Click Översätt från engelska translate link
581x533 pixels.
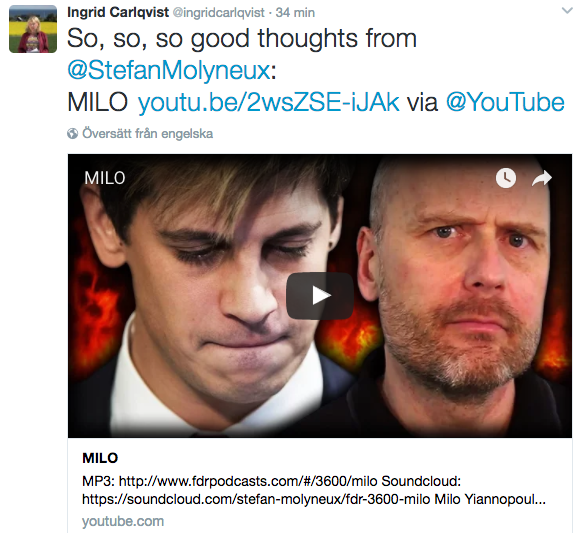[147, 133]
